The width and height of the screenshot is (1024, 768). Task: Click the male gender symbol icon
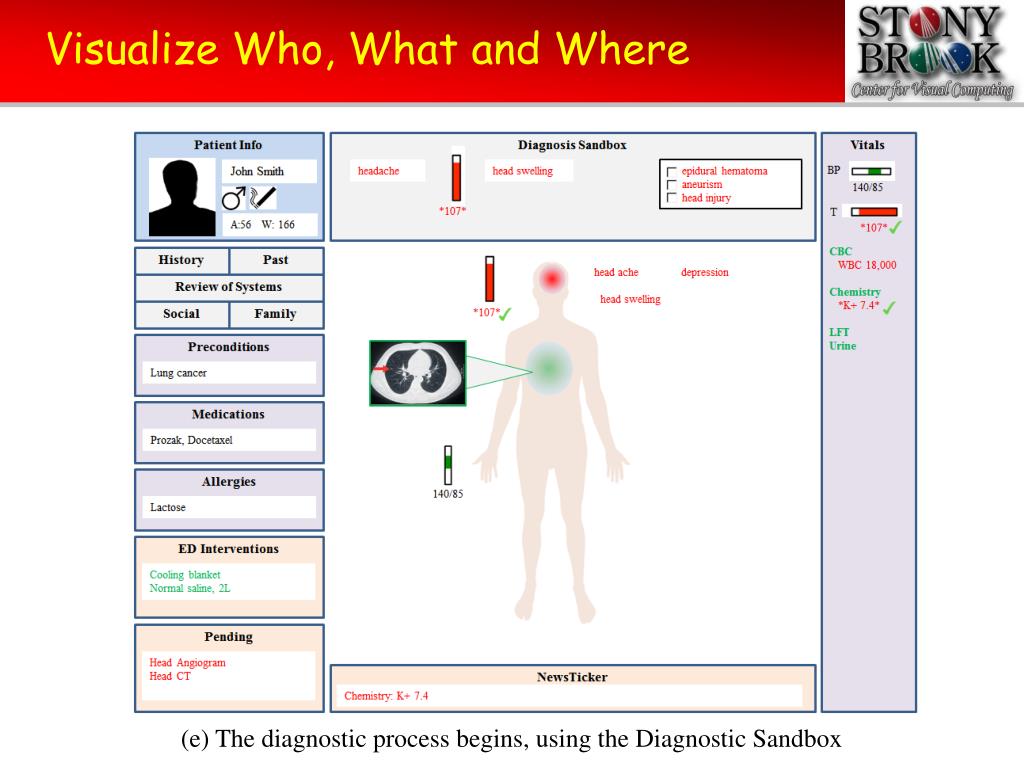pyautogui.click(x=233, y=198)
